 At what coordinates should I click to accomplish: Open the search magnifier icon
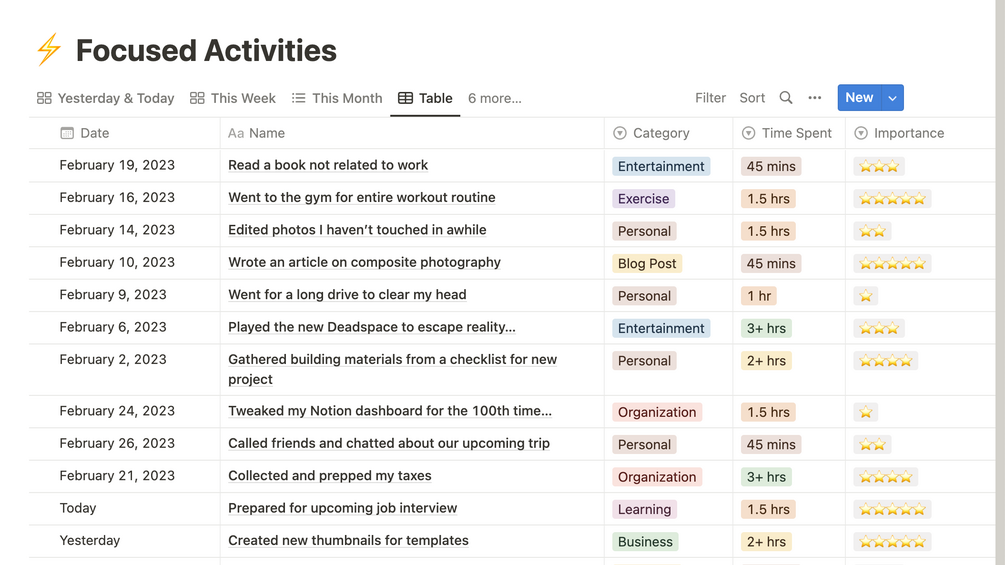point(786,98)
